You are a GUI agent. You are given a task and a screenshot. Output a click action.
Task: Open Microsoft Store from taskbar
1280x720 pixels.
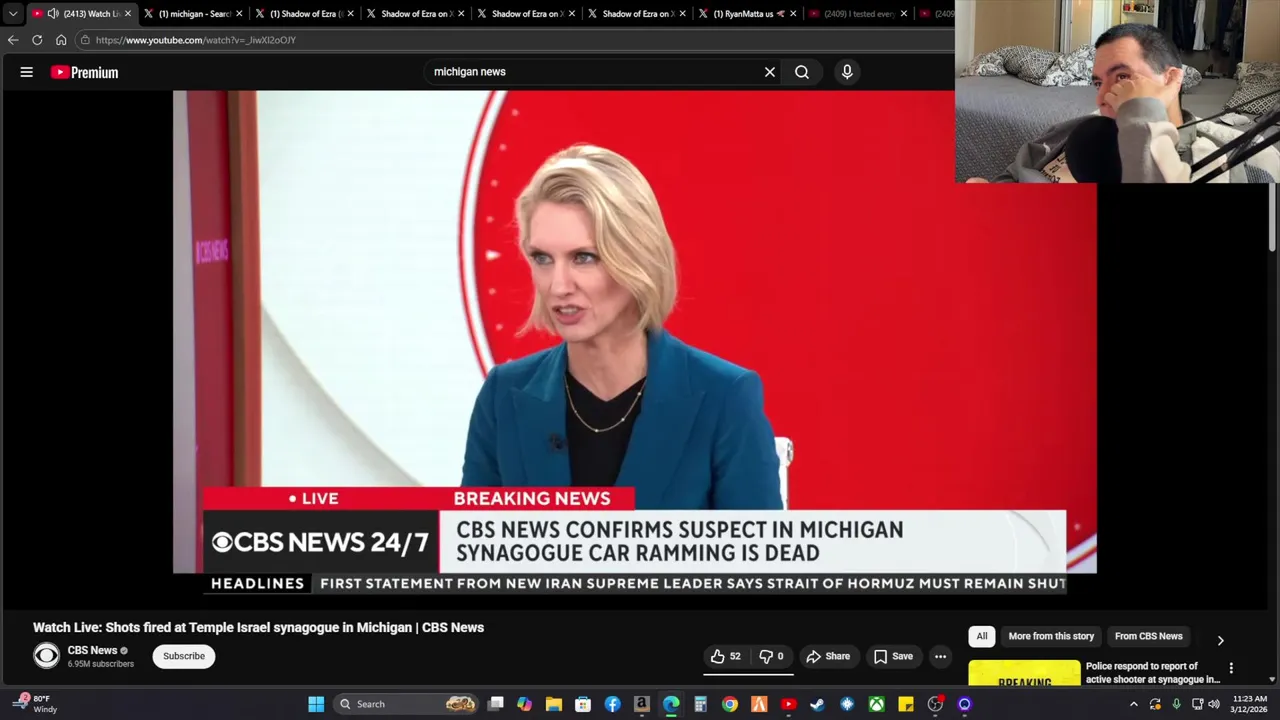click(583, 704)
